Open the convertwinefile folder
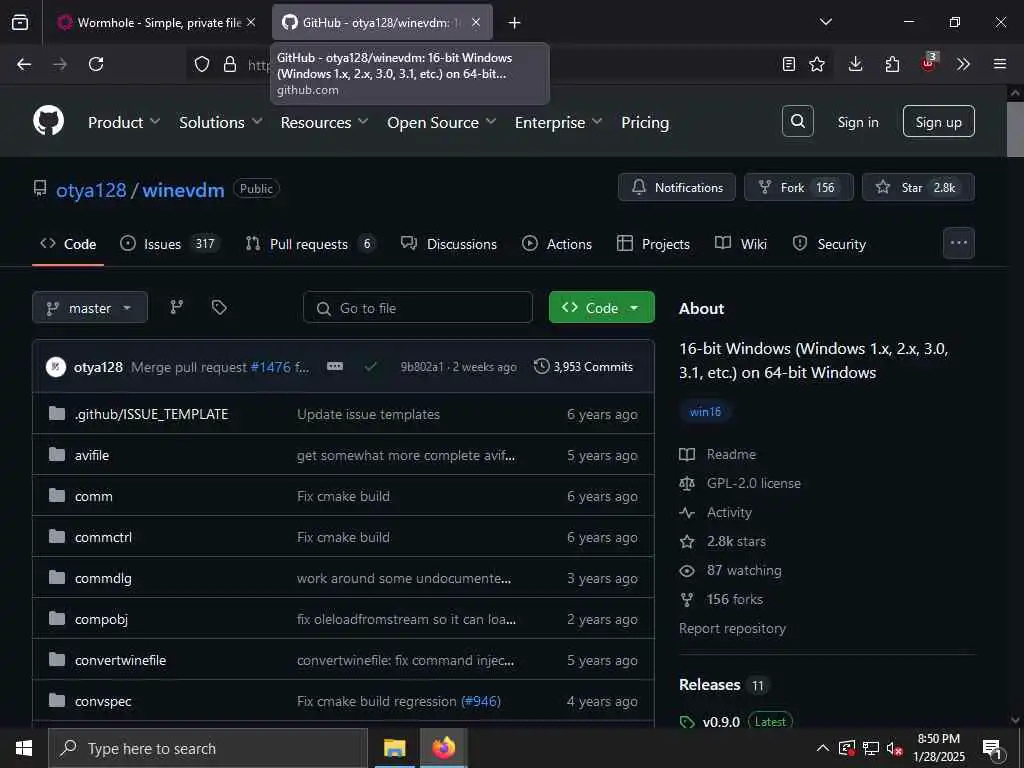 120,660
